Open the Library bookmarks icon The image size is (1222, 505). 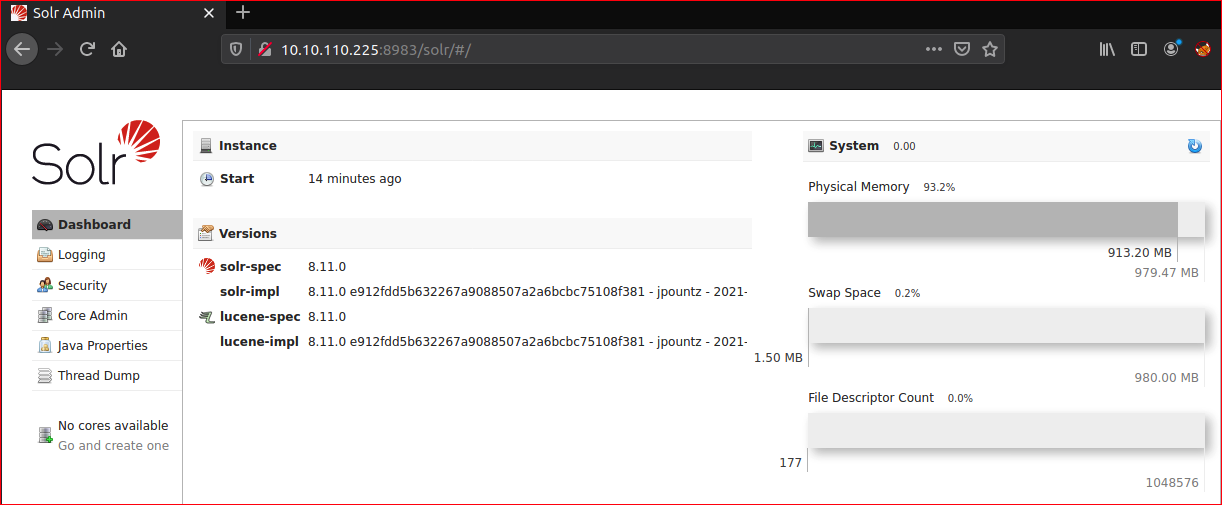coord(1107,49)
